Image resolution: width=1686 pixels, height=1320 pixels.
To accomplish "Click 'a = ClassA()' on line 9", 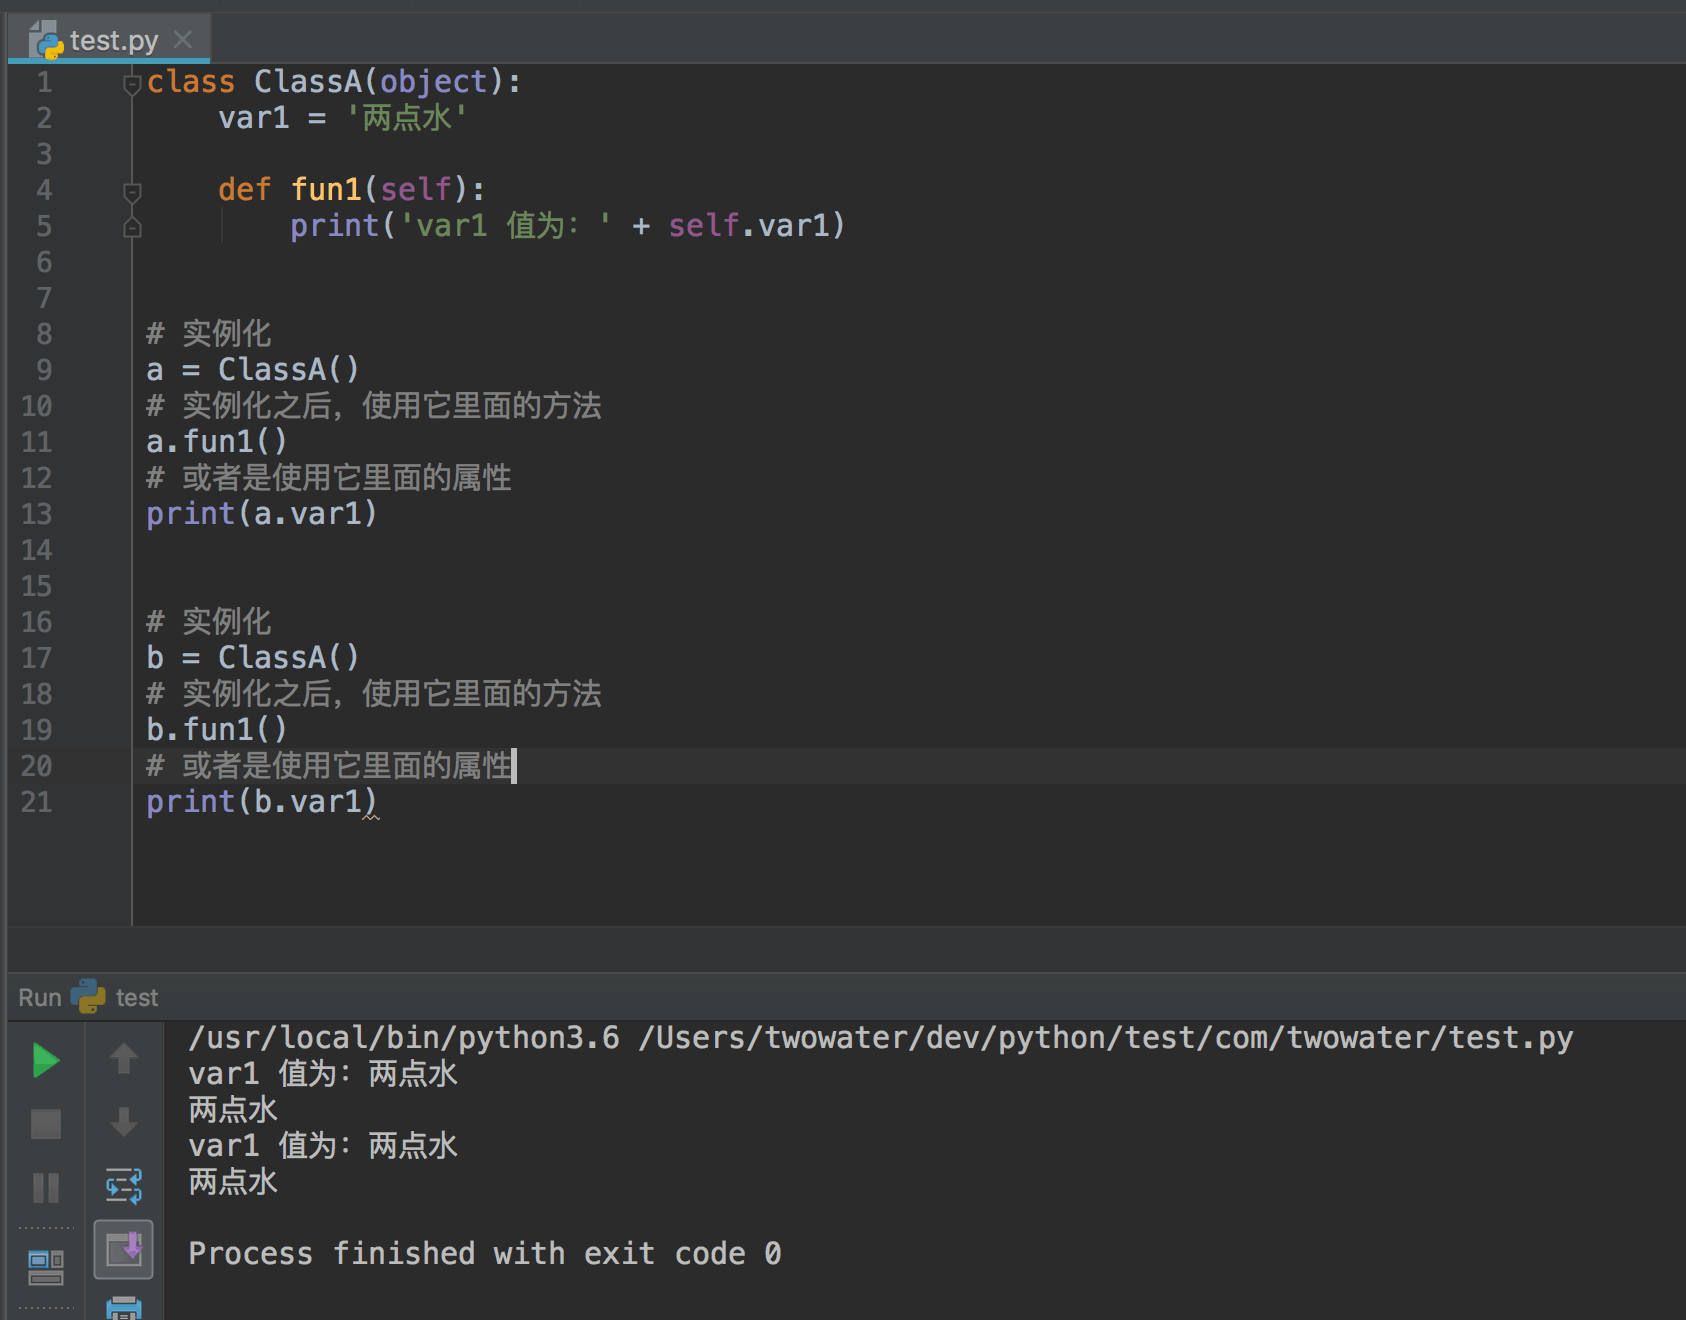I will (x=253, y=369).
